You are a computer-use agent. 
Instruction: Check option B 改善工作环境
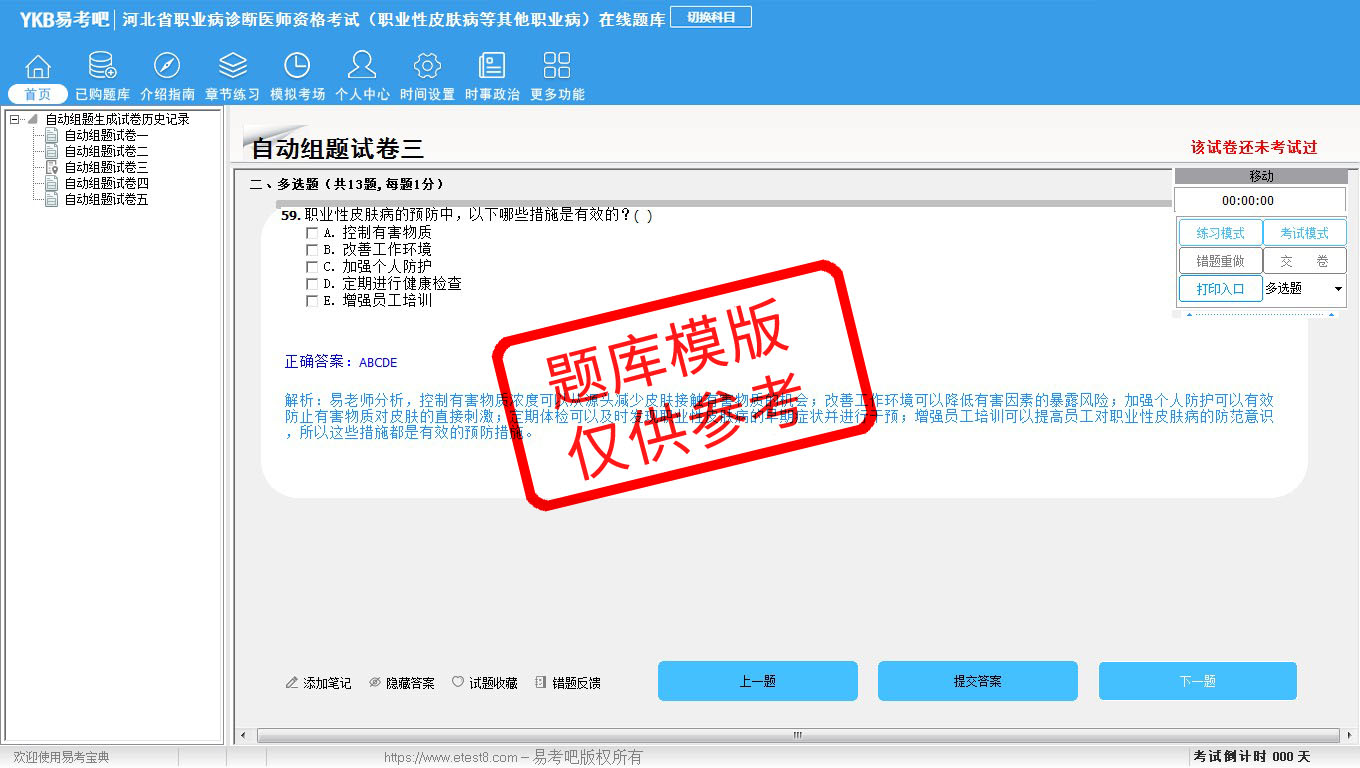point(312,250)
